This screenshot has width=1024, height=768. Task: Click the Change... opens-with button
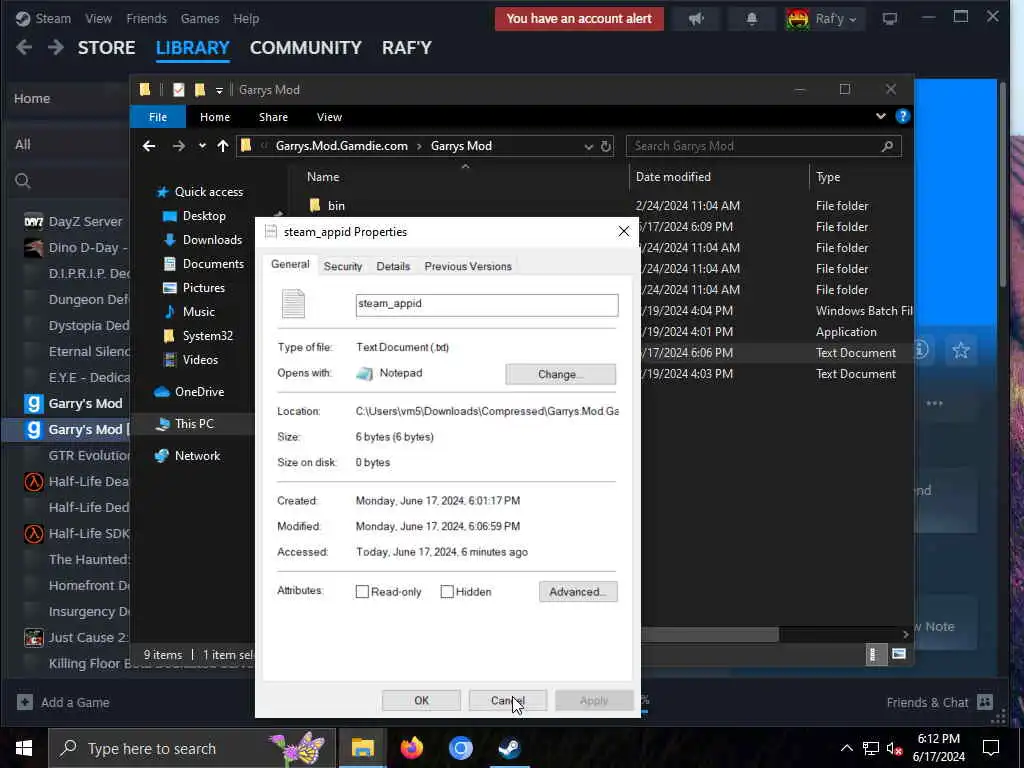(560, 374)
